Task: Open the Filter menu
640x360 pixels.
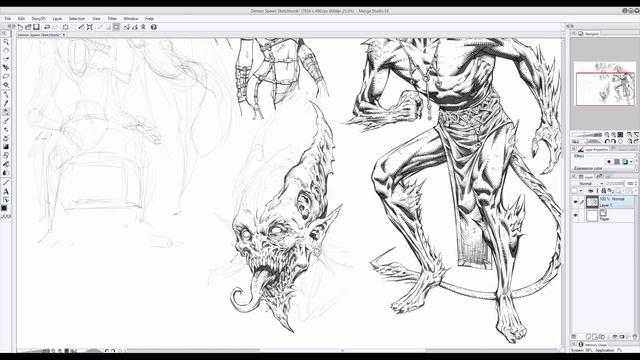Action: point(112,19)
